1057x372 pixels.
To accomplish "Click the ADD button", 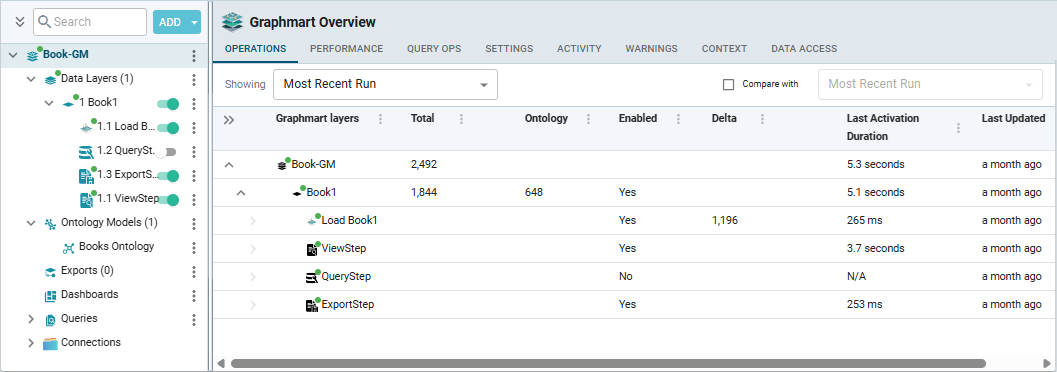I will (170, 22).
